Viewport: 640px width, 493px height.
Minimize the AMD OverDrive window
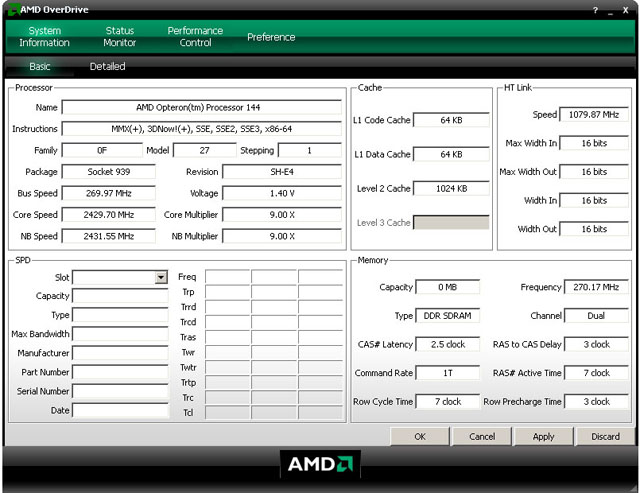pyautogui.click(x=611, y=11)
